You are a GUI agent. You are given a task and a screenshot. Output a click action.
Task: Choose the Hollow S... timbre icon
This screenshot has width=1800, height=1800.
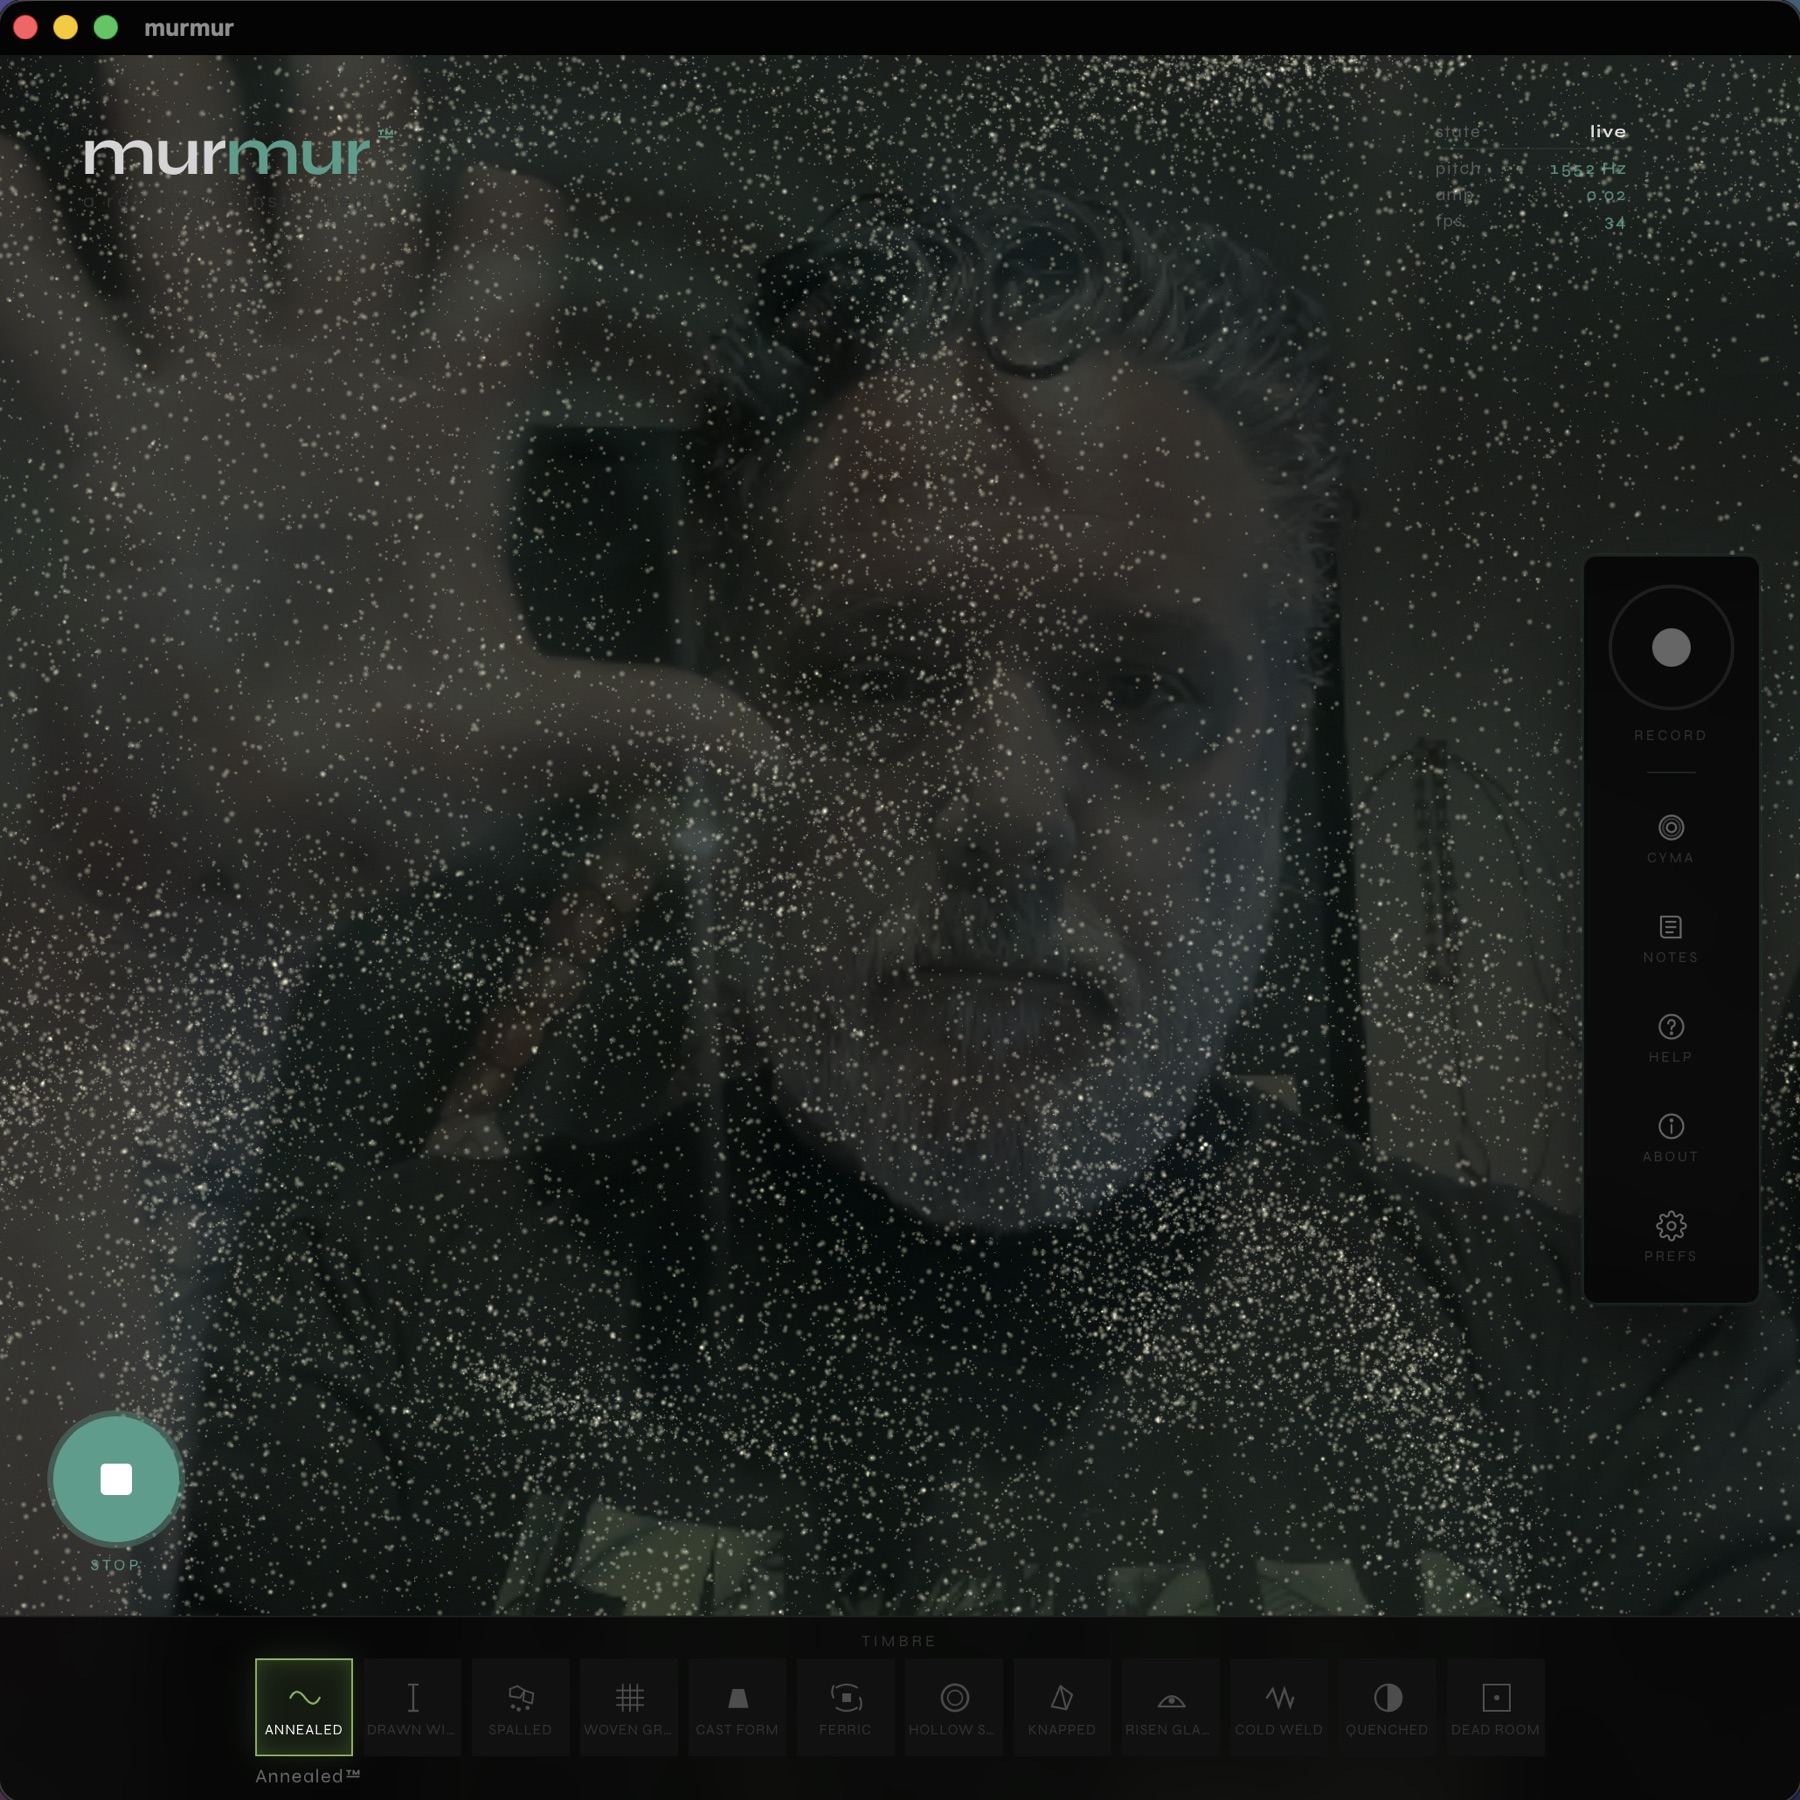(x=954, y=1706)
